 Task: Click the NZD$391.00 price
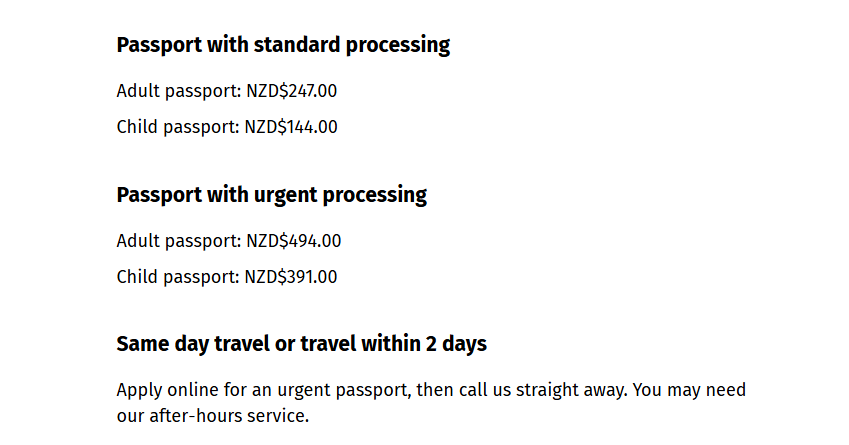[x=291, y=277]
